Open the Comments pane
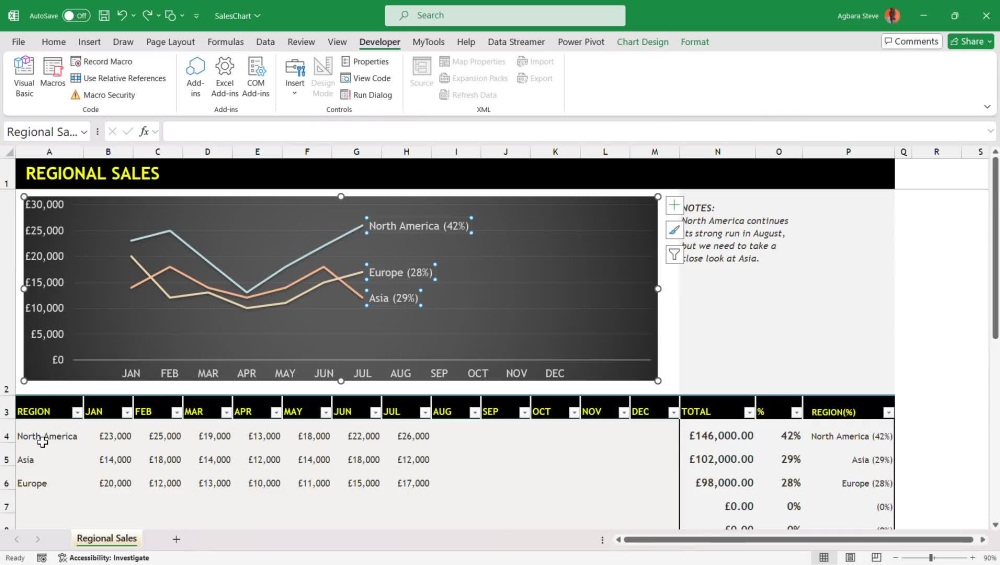This screenshot has height=565, width=1000. (x=911, y=41)
